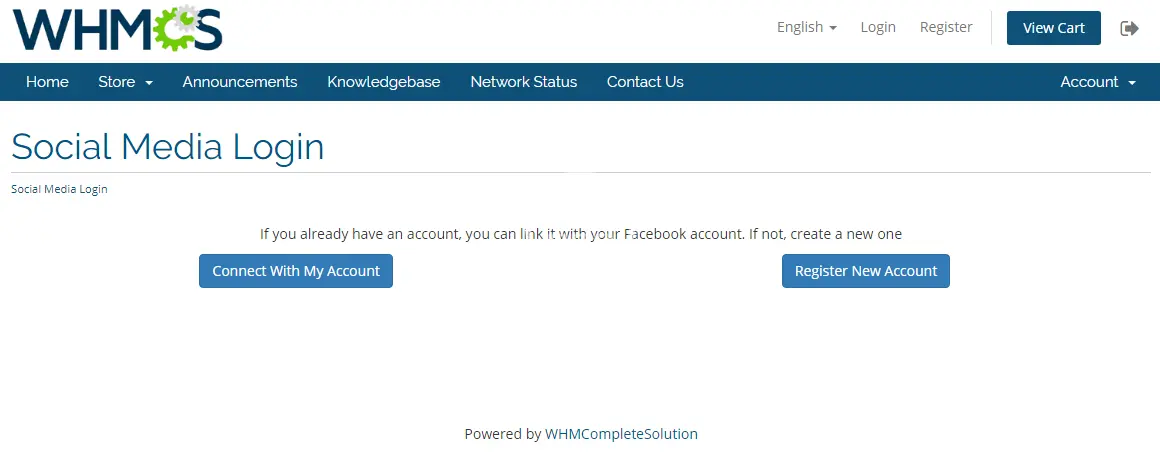Click the Facebook account linking instruction text

pyautogui.click(x=581, y=234)
